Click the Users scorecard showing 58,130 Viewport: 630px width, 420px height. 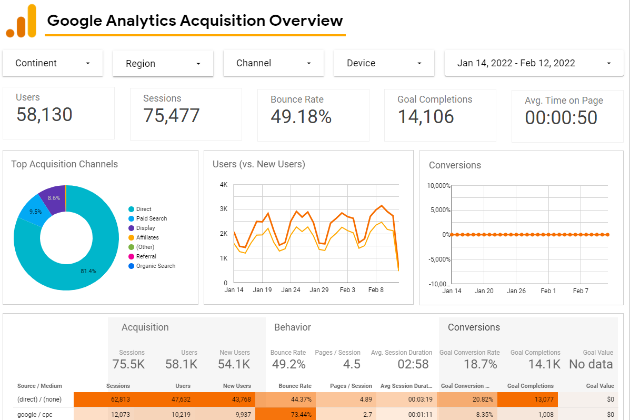tap(58, 113)
